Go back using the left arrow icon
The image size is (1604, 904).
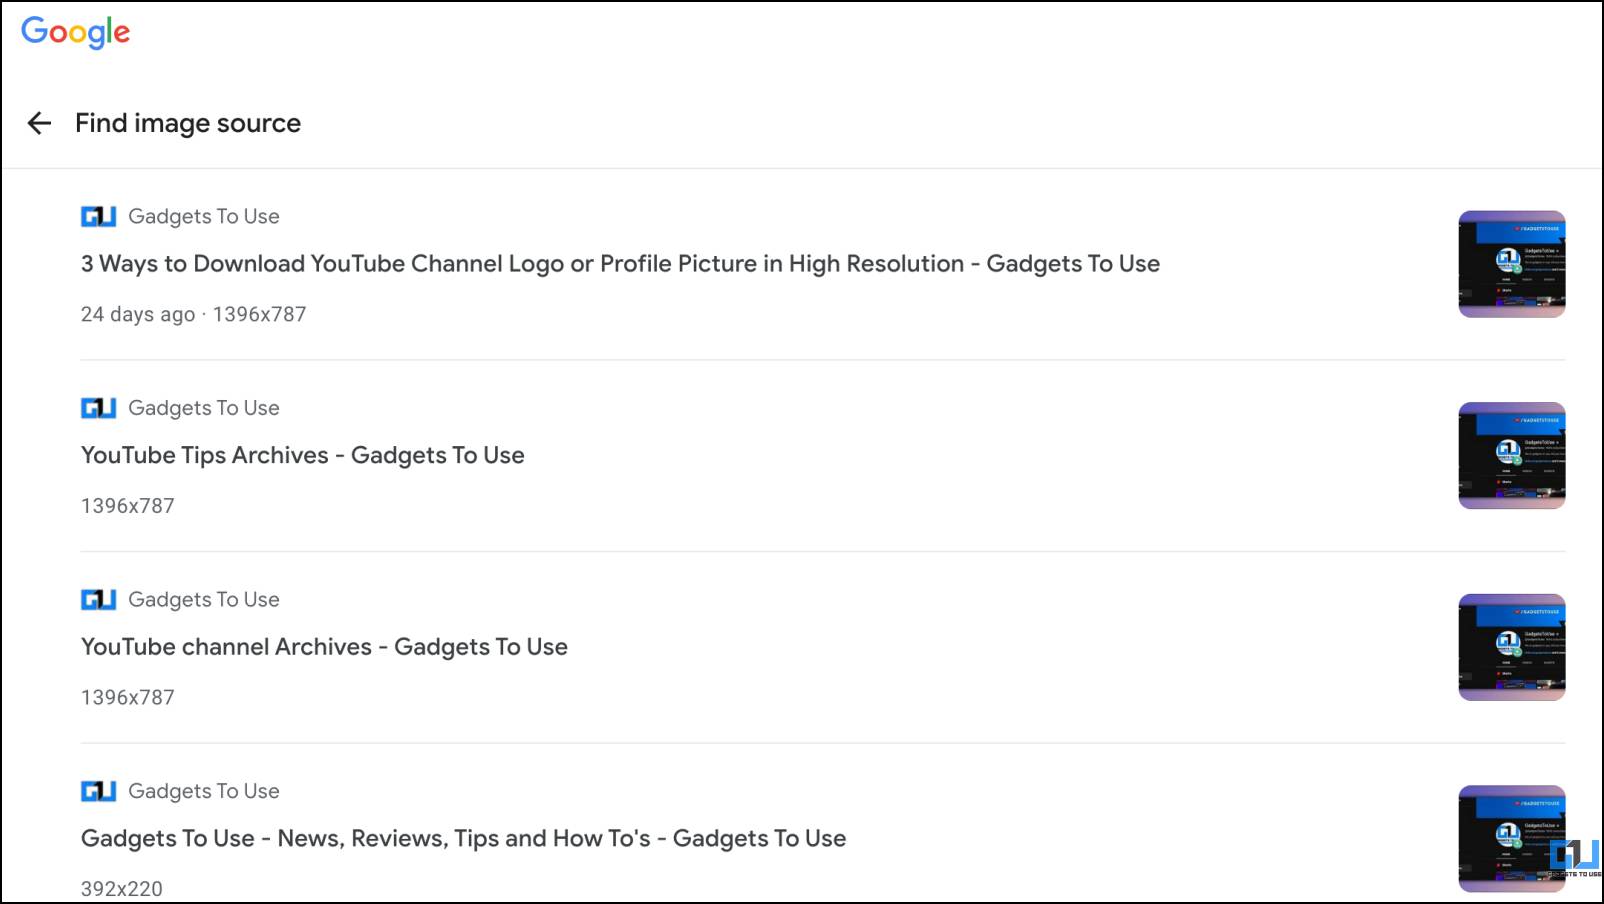39,123
